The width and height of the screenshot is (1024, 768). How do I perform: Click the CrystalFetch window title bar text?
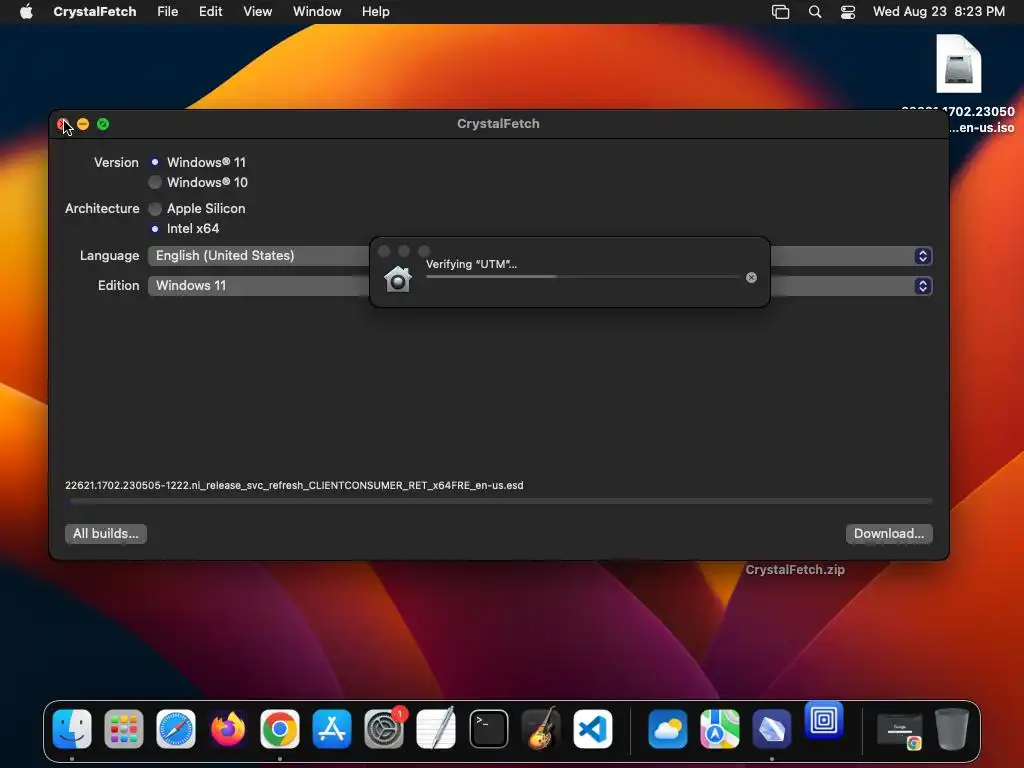tap(498, 123)
